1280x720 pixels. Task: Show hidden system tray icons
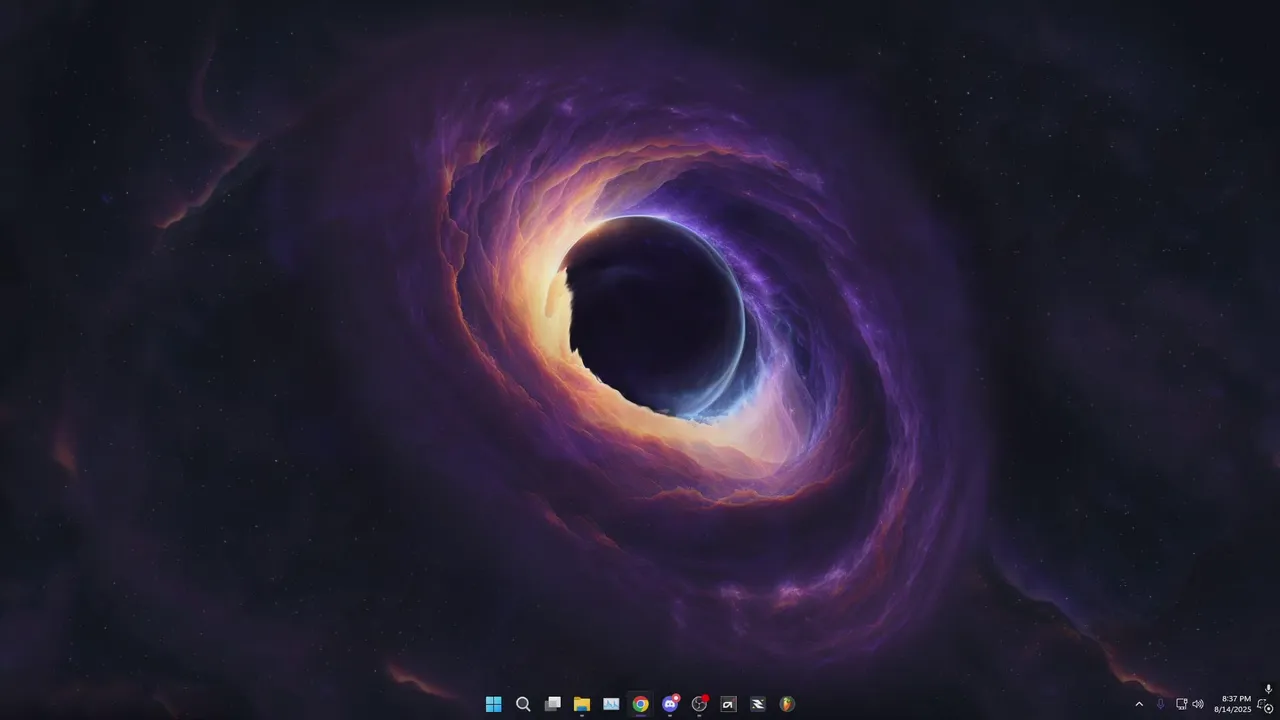pos(1139,704)
